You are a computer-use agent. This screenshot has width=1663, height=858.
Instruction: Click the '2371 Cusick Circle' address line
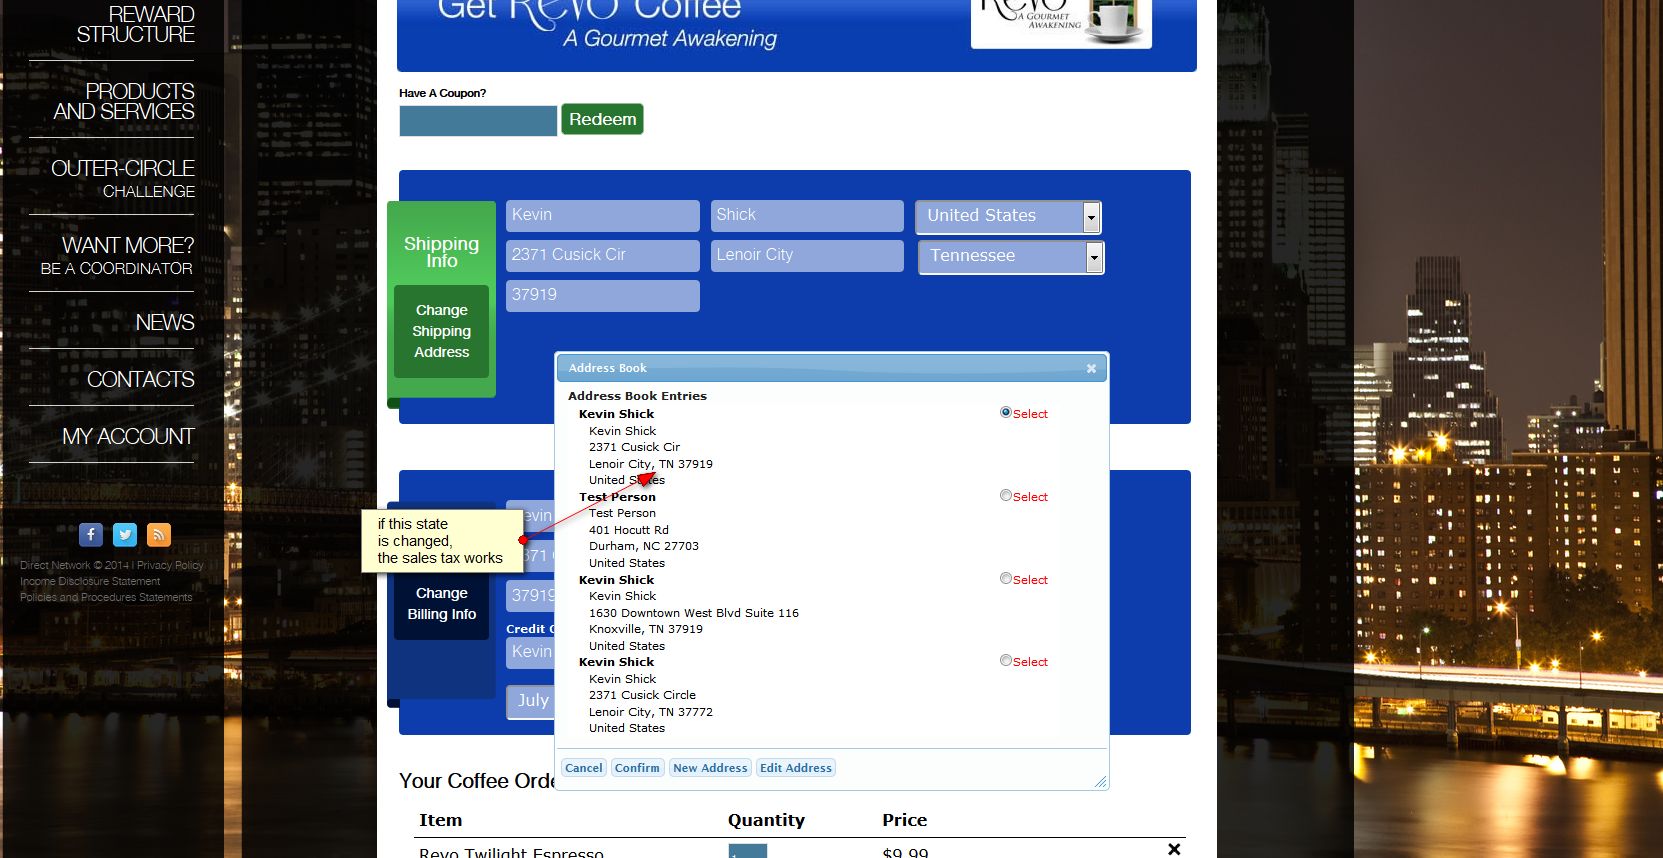pos(642,695)
